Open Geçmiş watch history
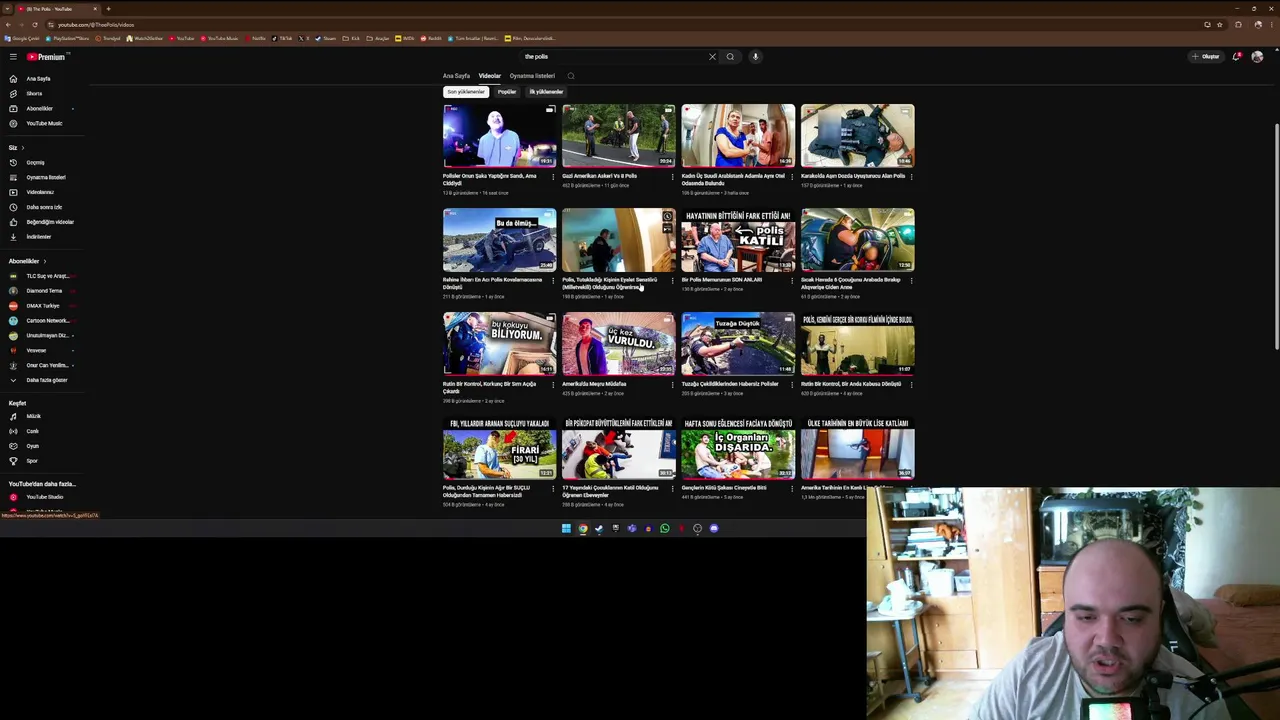Viewport: 1280px width, 720px height. pos(35,162)
